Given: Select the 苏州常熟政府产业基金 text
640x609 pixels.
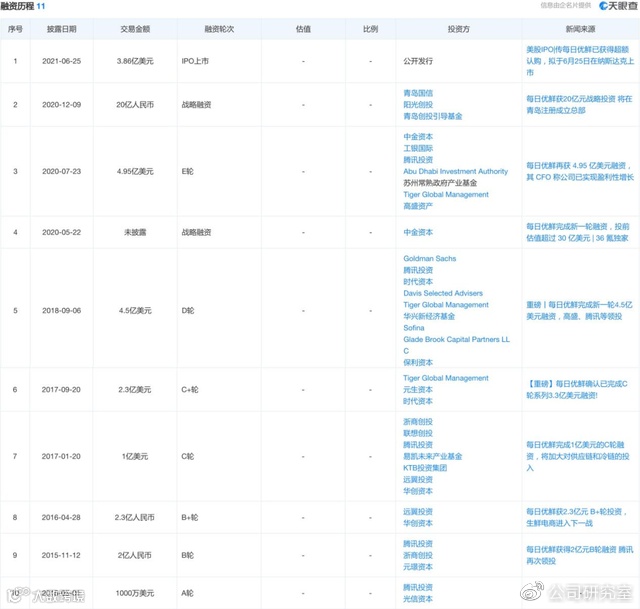Looking at the screenshot, I should tap(440, 183).
